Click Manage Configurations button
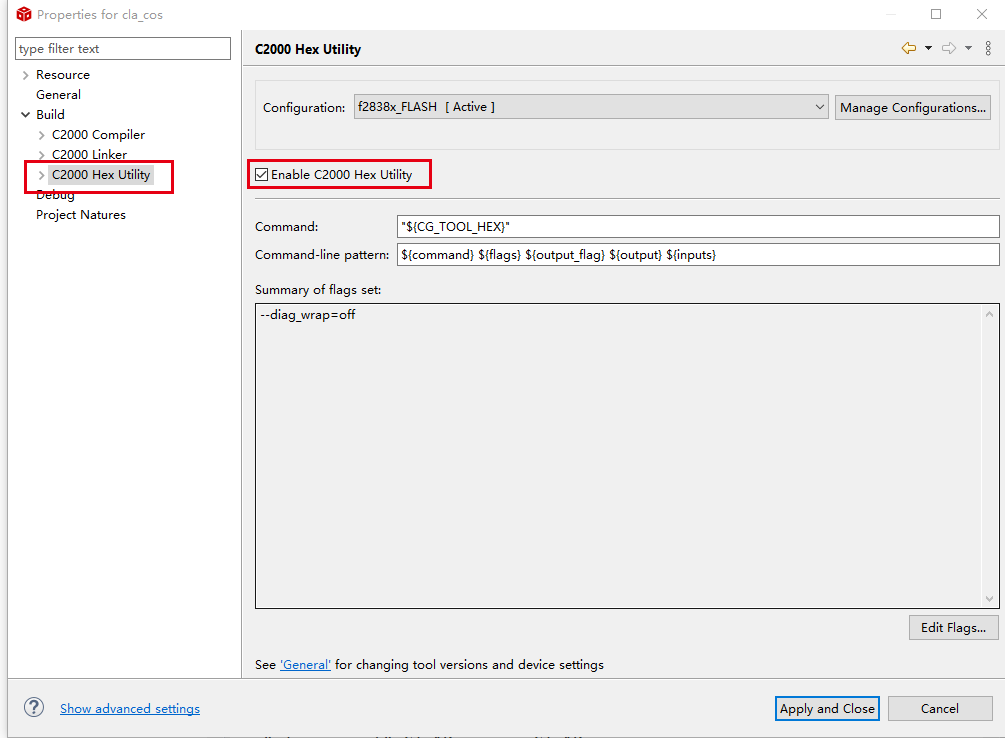Image resolution: width=1005 pixels, height=738 pixels. pyautogui.click(x=913, y=107)
